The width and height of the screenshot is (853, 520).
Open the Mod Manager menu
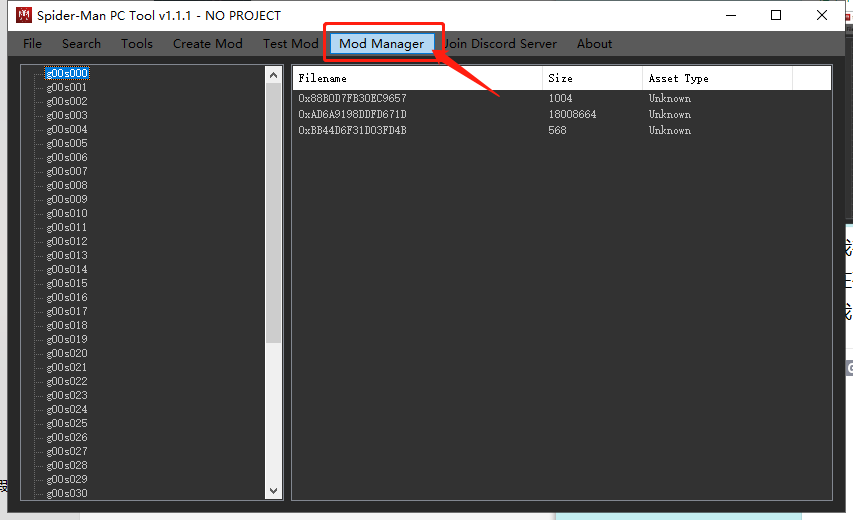coord(381,43)
